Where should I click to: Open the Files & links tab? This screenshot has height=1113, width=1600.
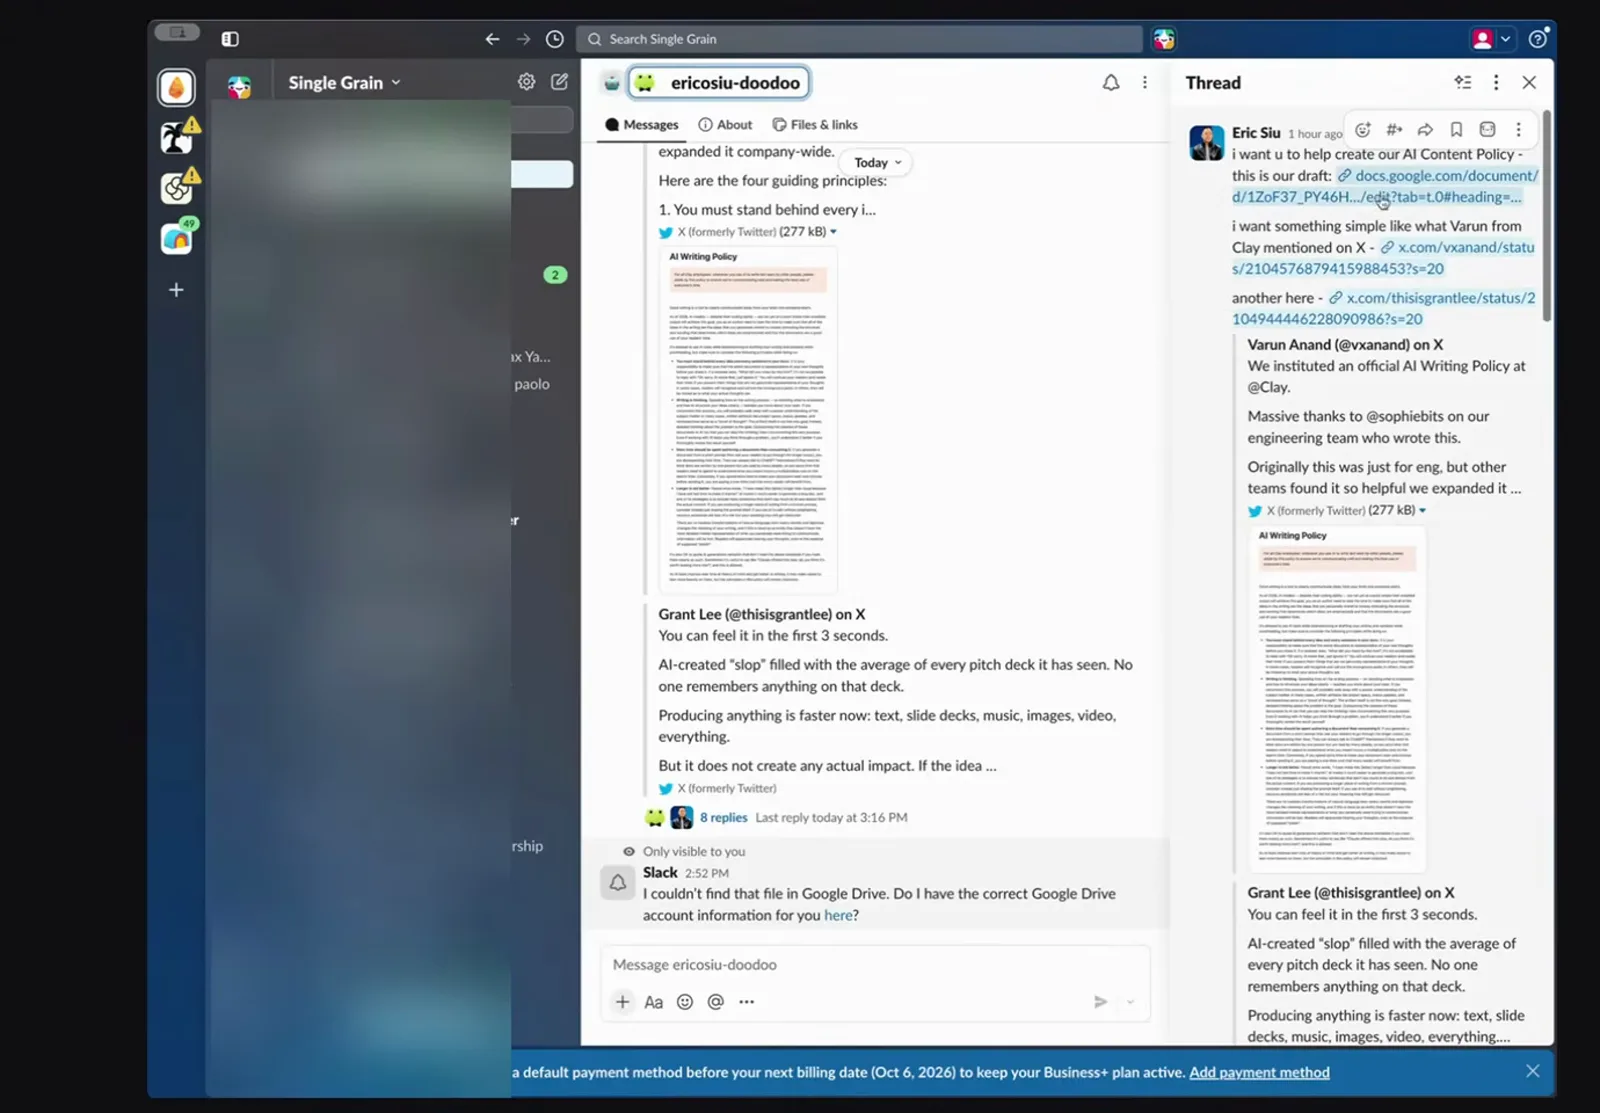click(x=815, y=125)
